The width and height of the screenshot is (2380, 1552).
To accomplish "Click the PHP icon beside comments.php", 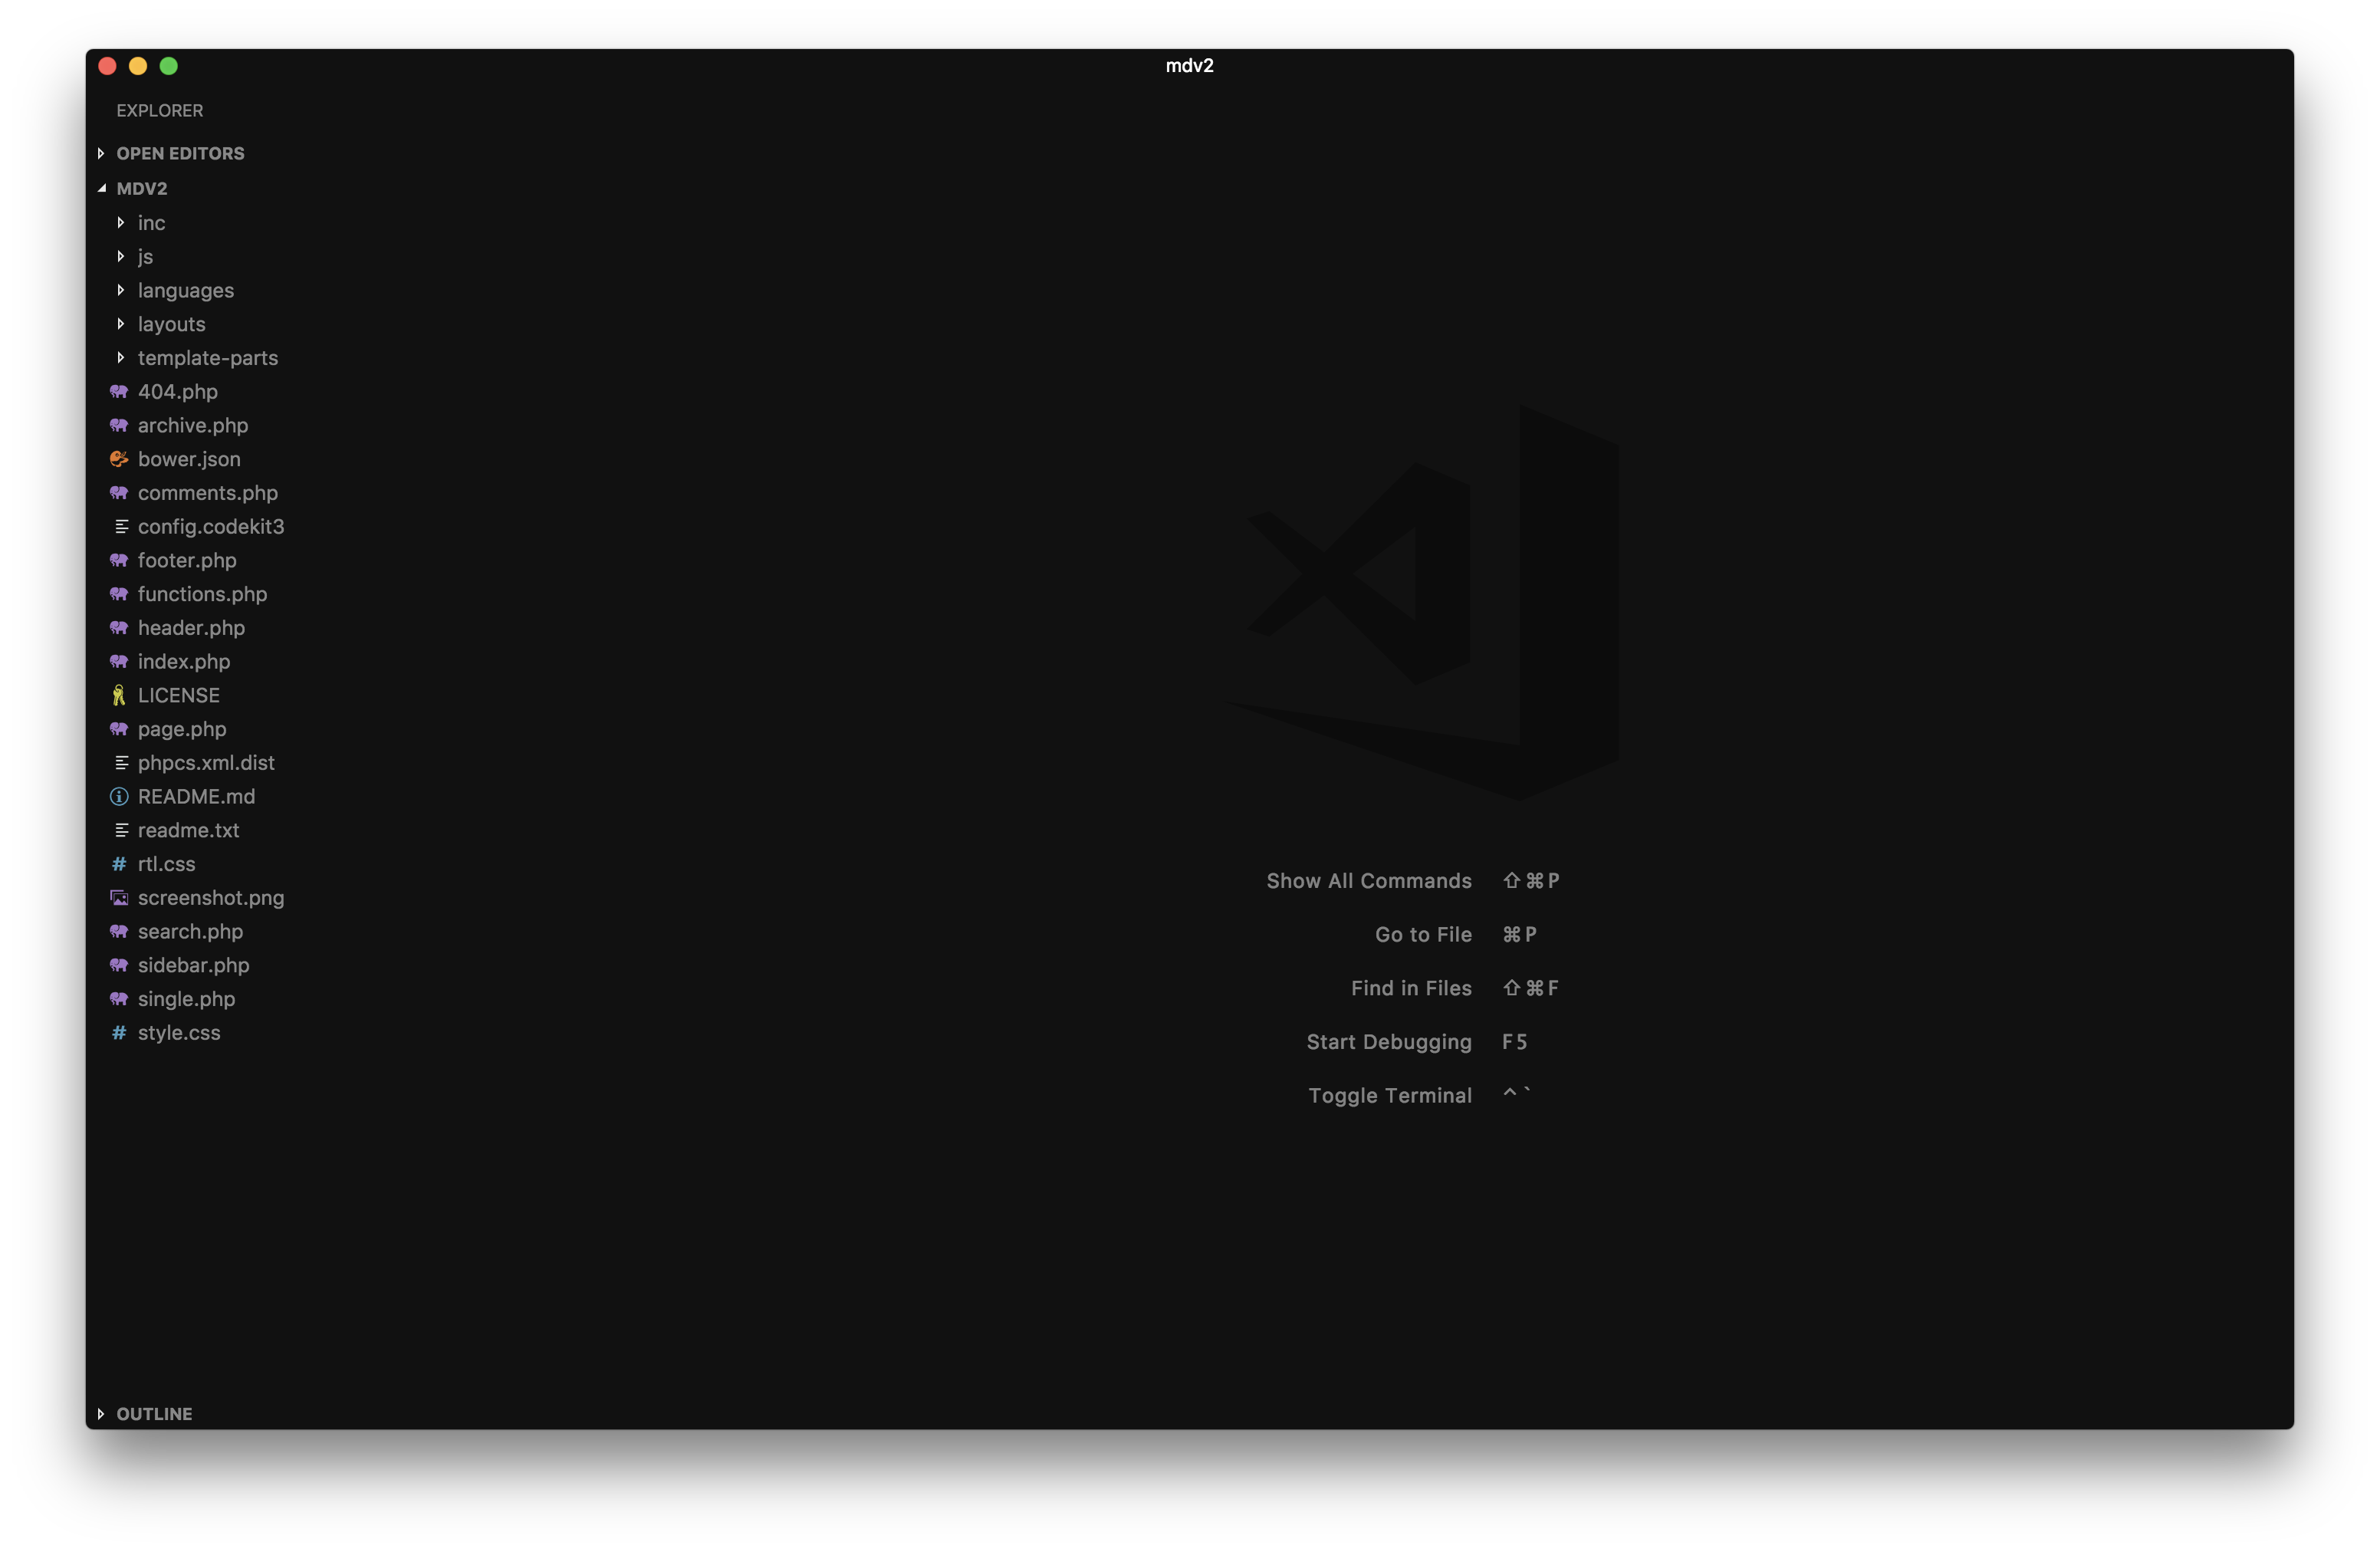I will point(119,493).
